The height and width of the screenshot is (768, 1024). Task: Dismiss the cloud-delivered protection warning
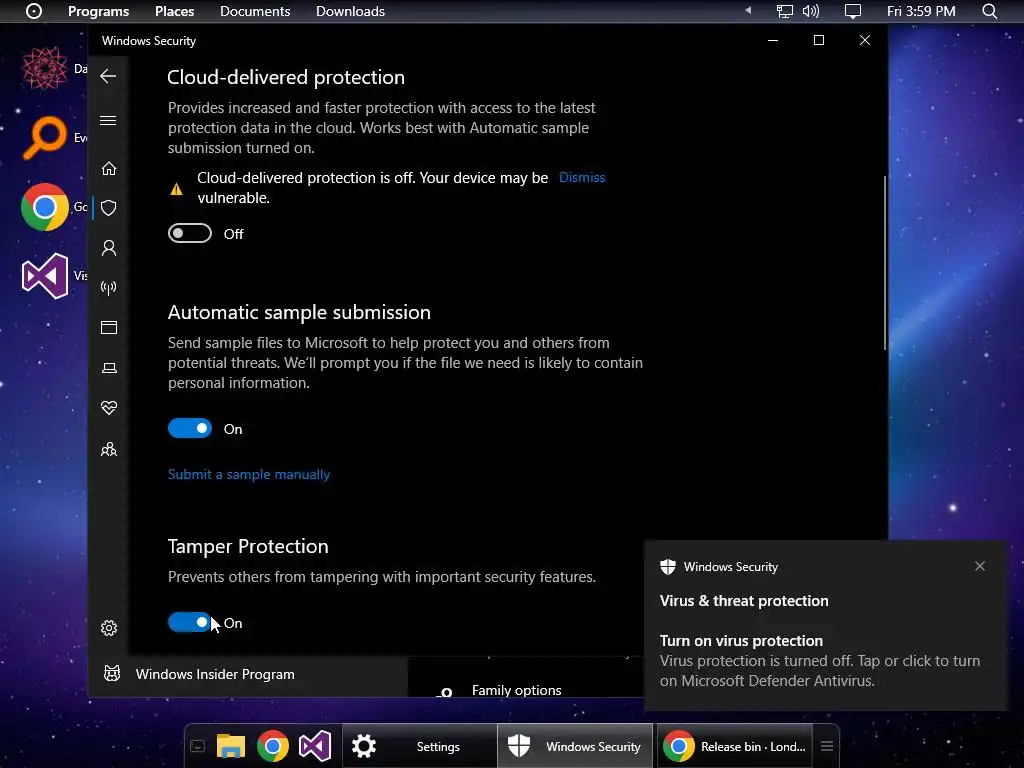(582, 178)
